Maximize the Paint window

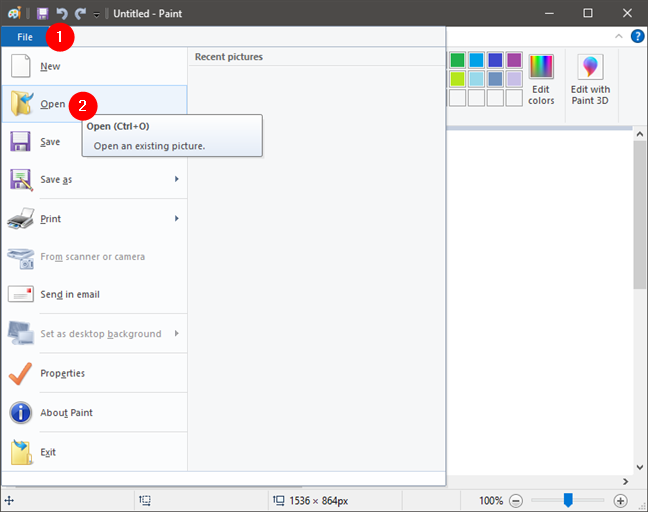588,13
